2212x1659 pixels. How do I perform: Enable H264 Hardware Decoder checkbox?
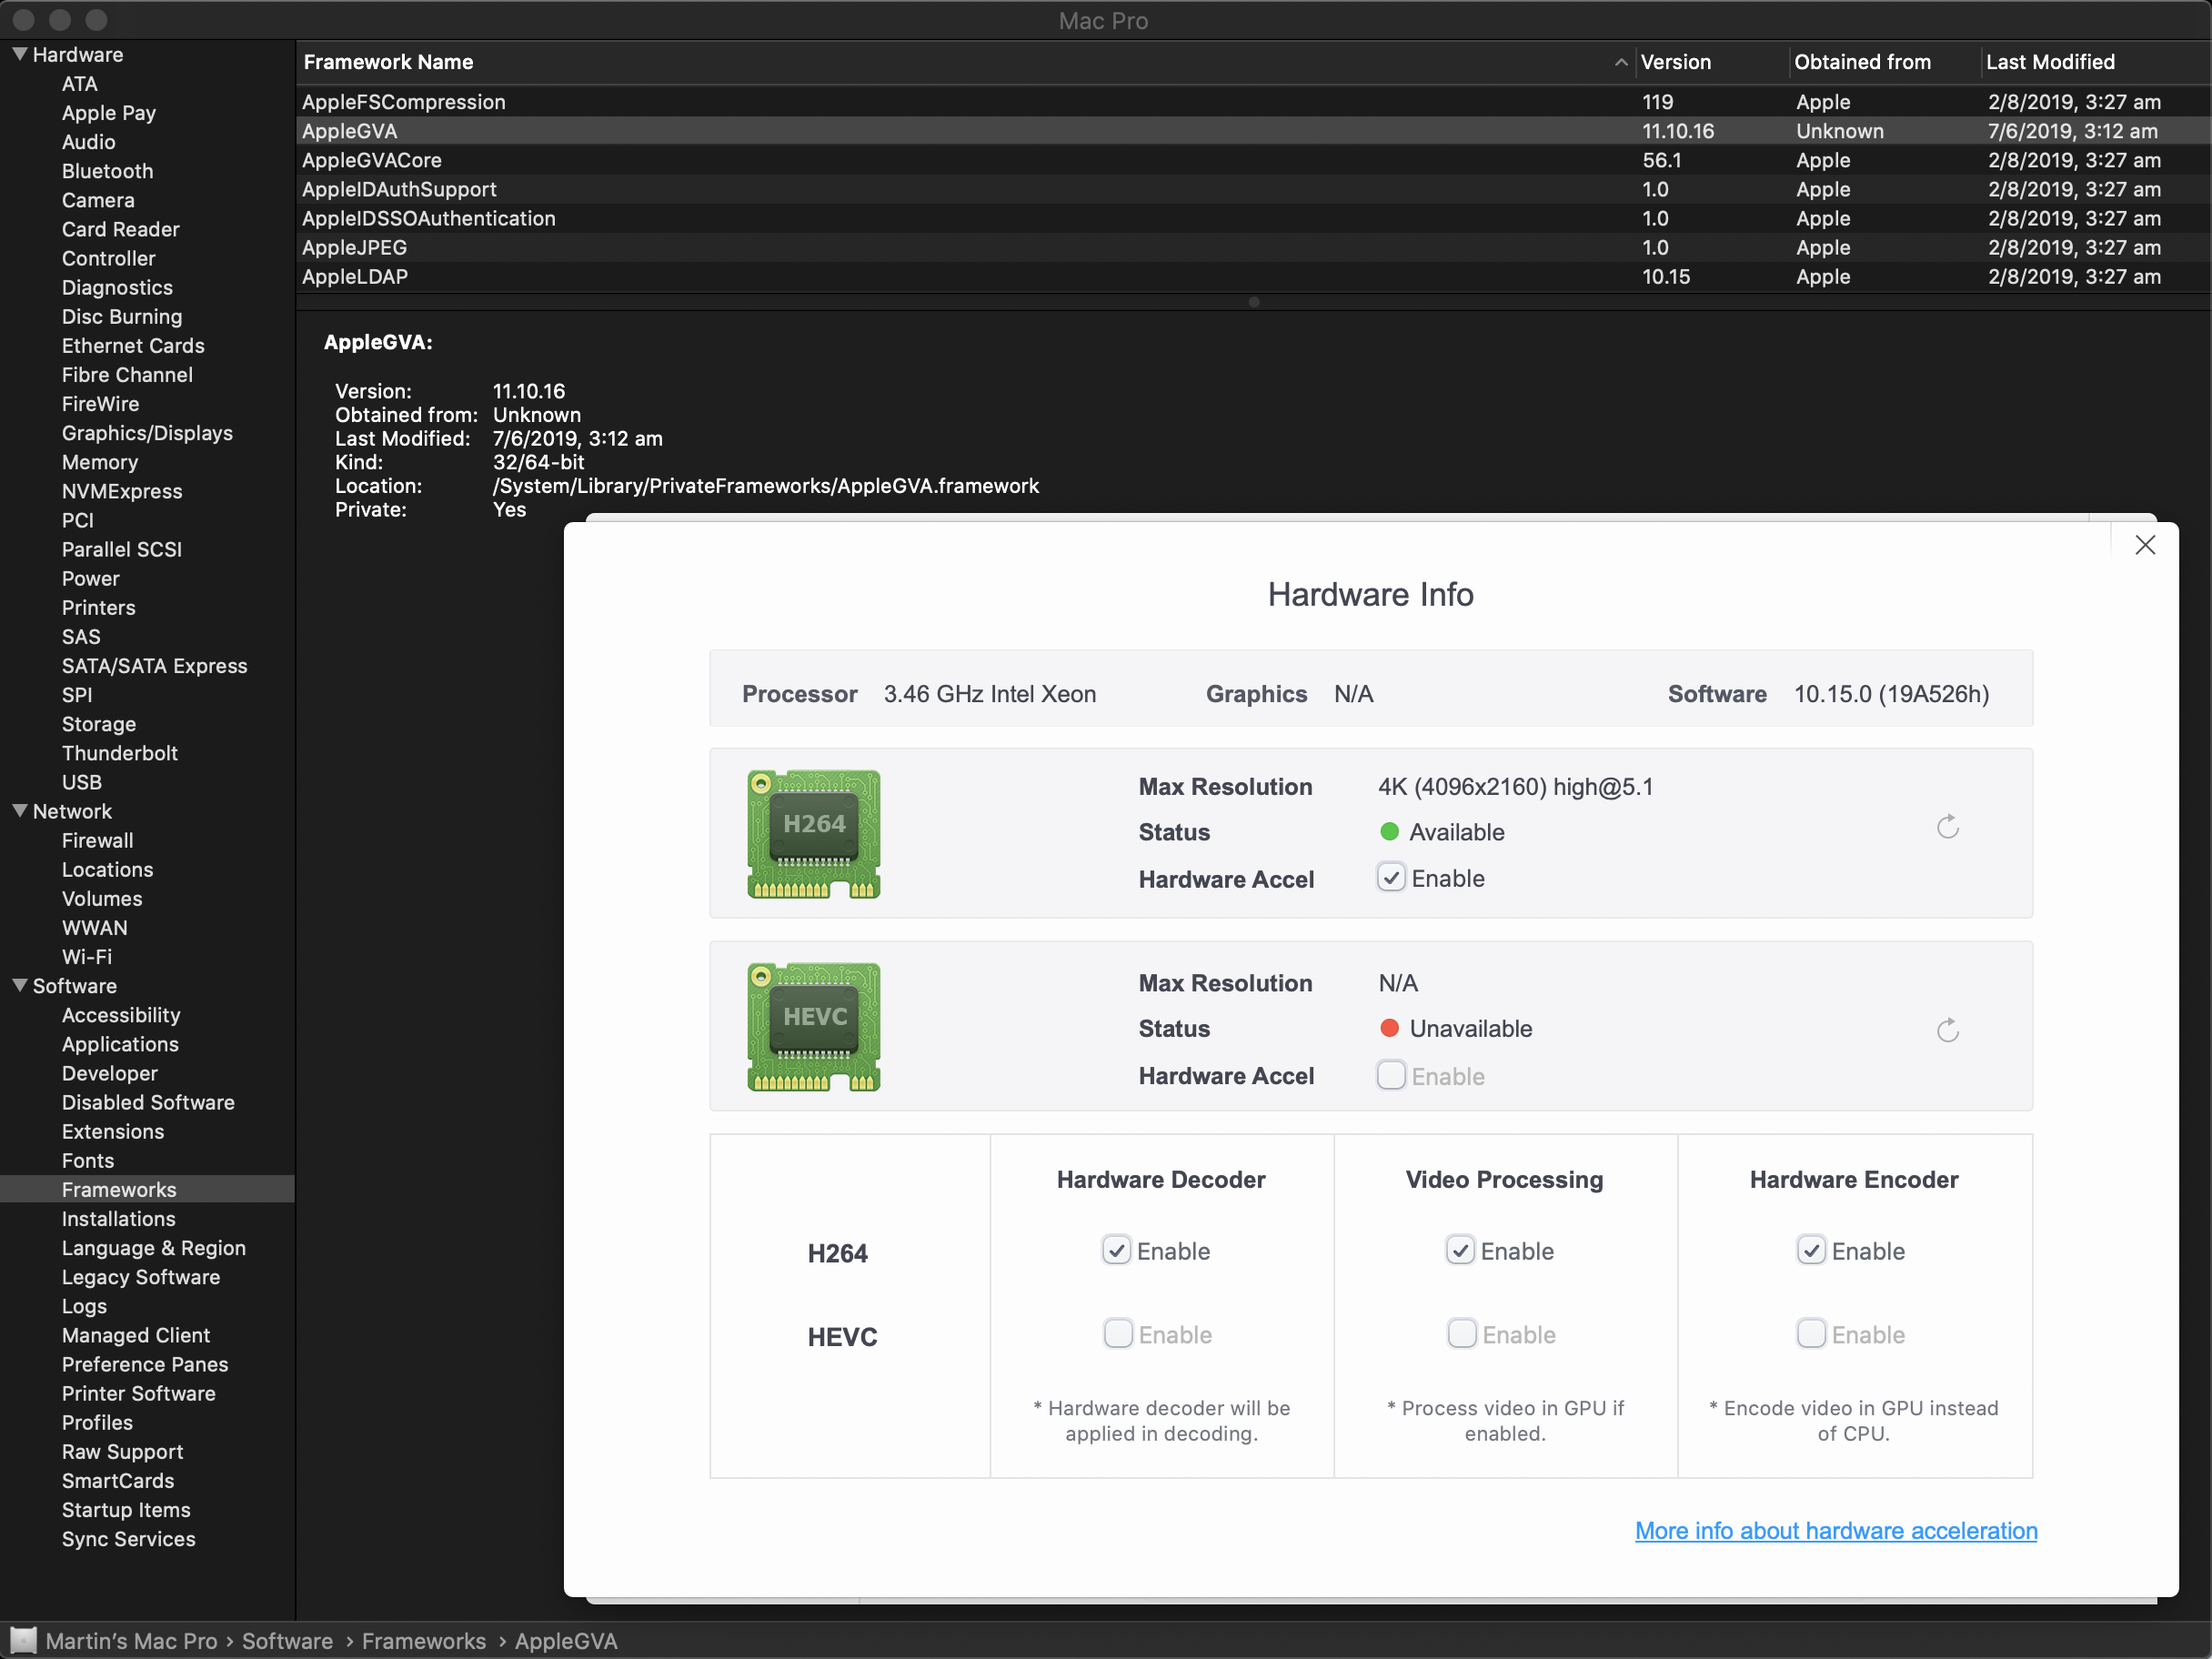(1115, 1250)
